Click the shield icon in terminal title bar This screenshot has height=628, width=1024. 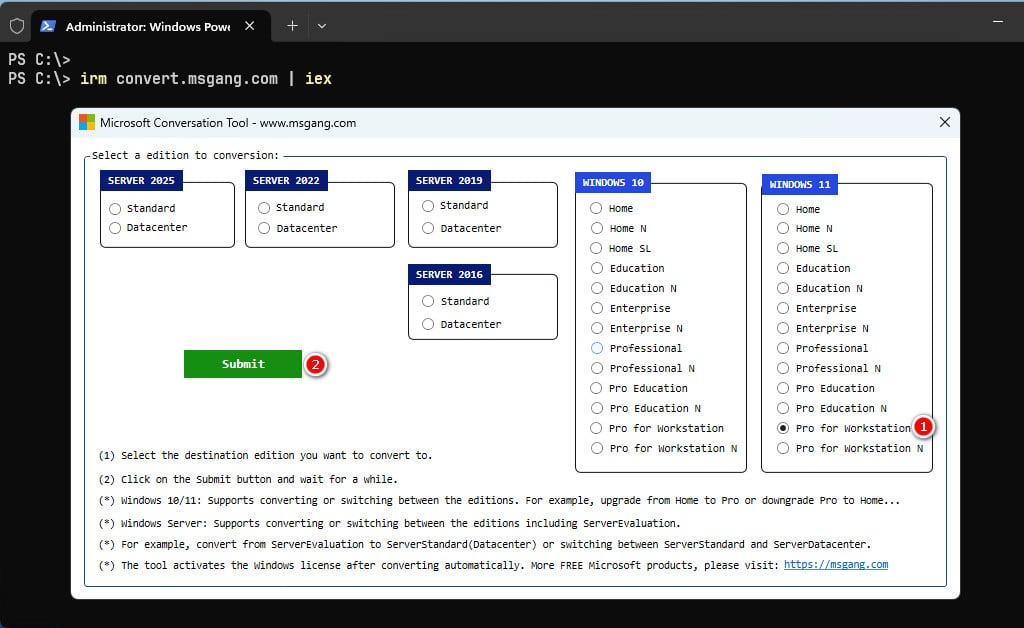(x=17, y=26)
